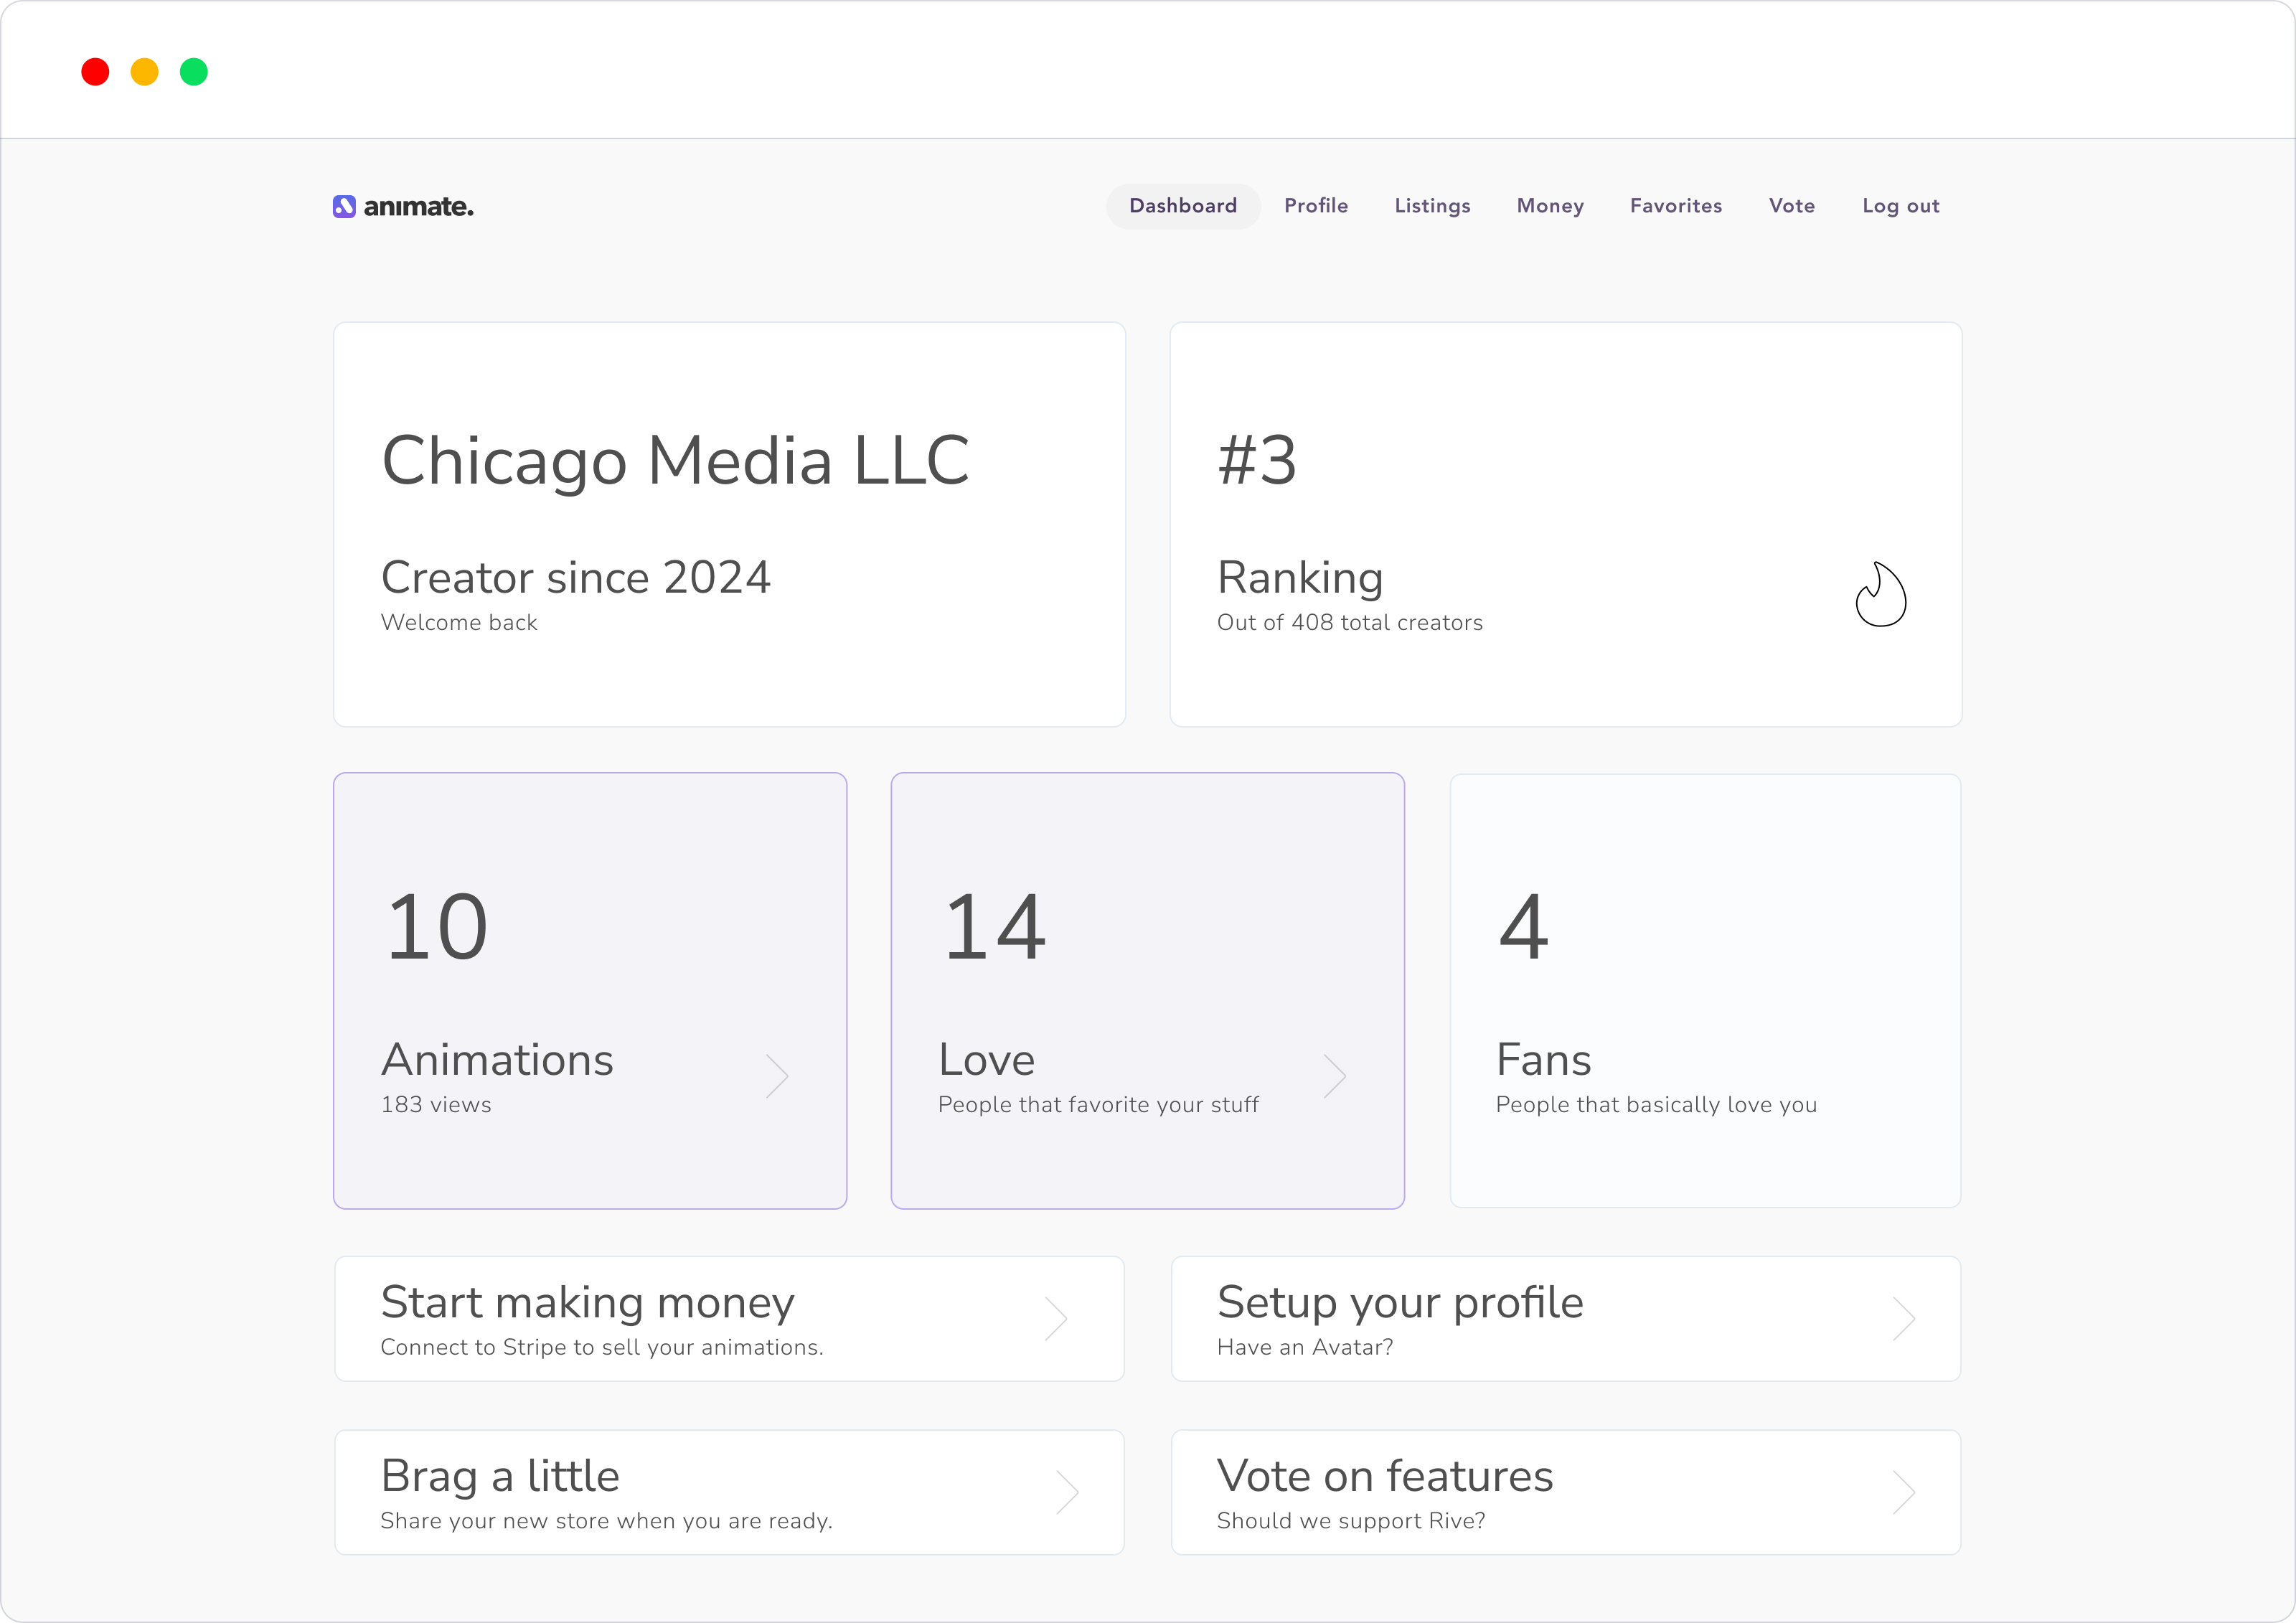Select the Start making money heading
This screenshot has height=1623, width=2296.
(x=587, y=1302)
